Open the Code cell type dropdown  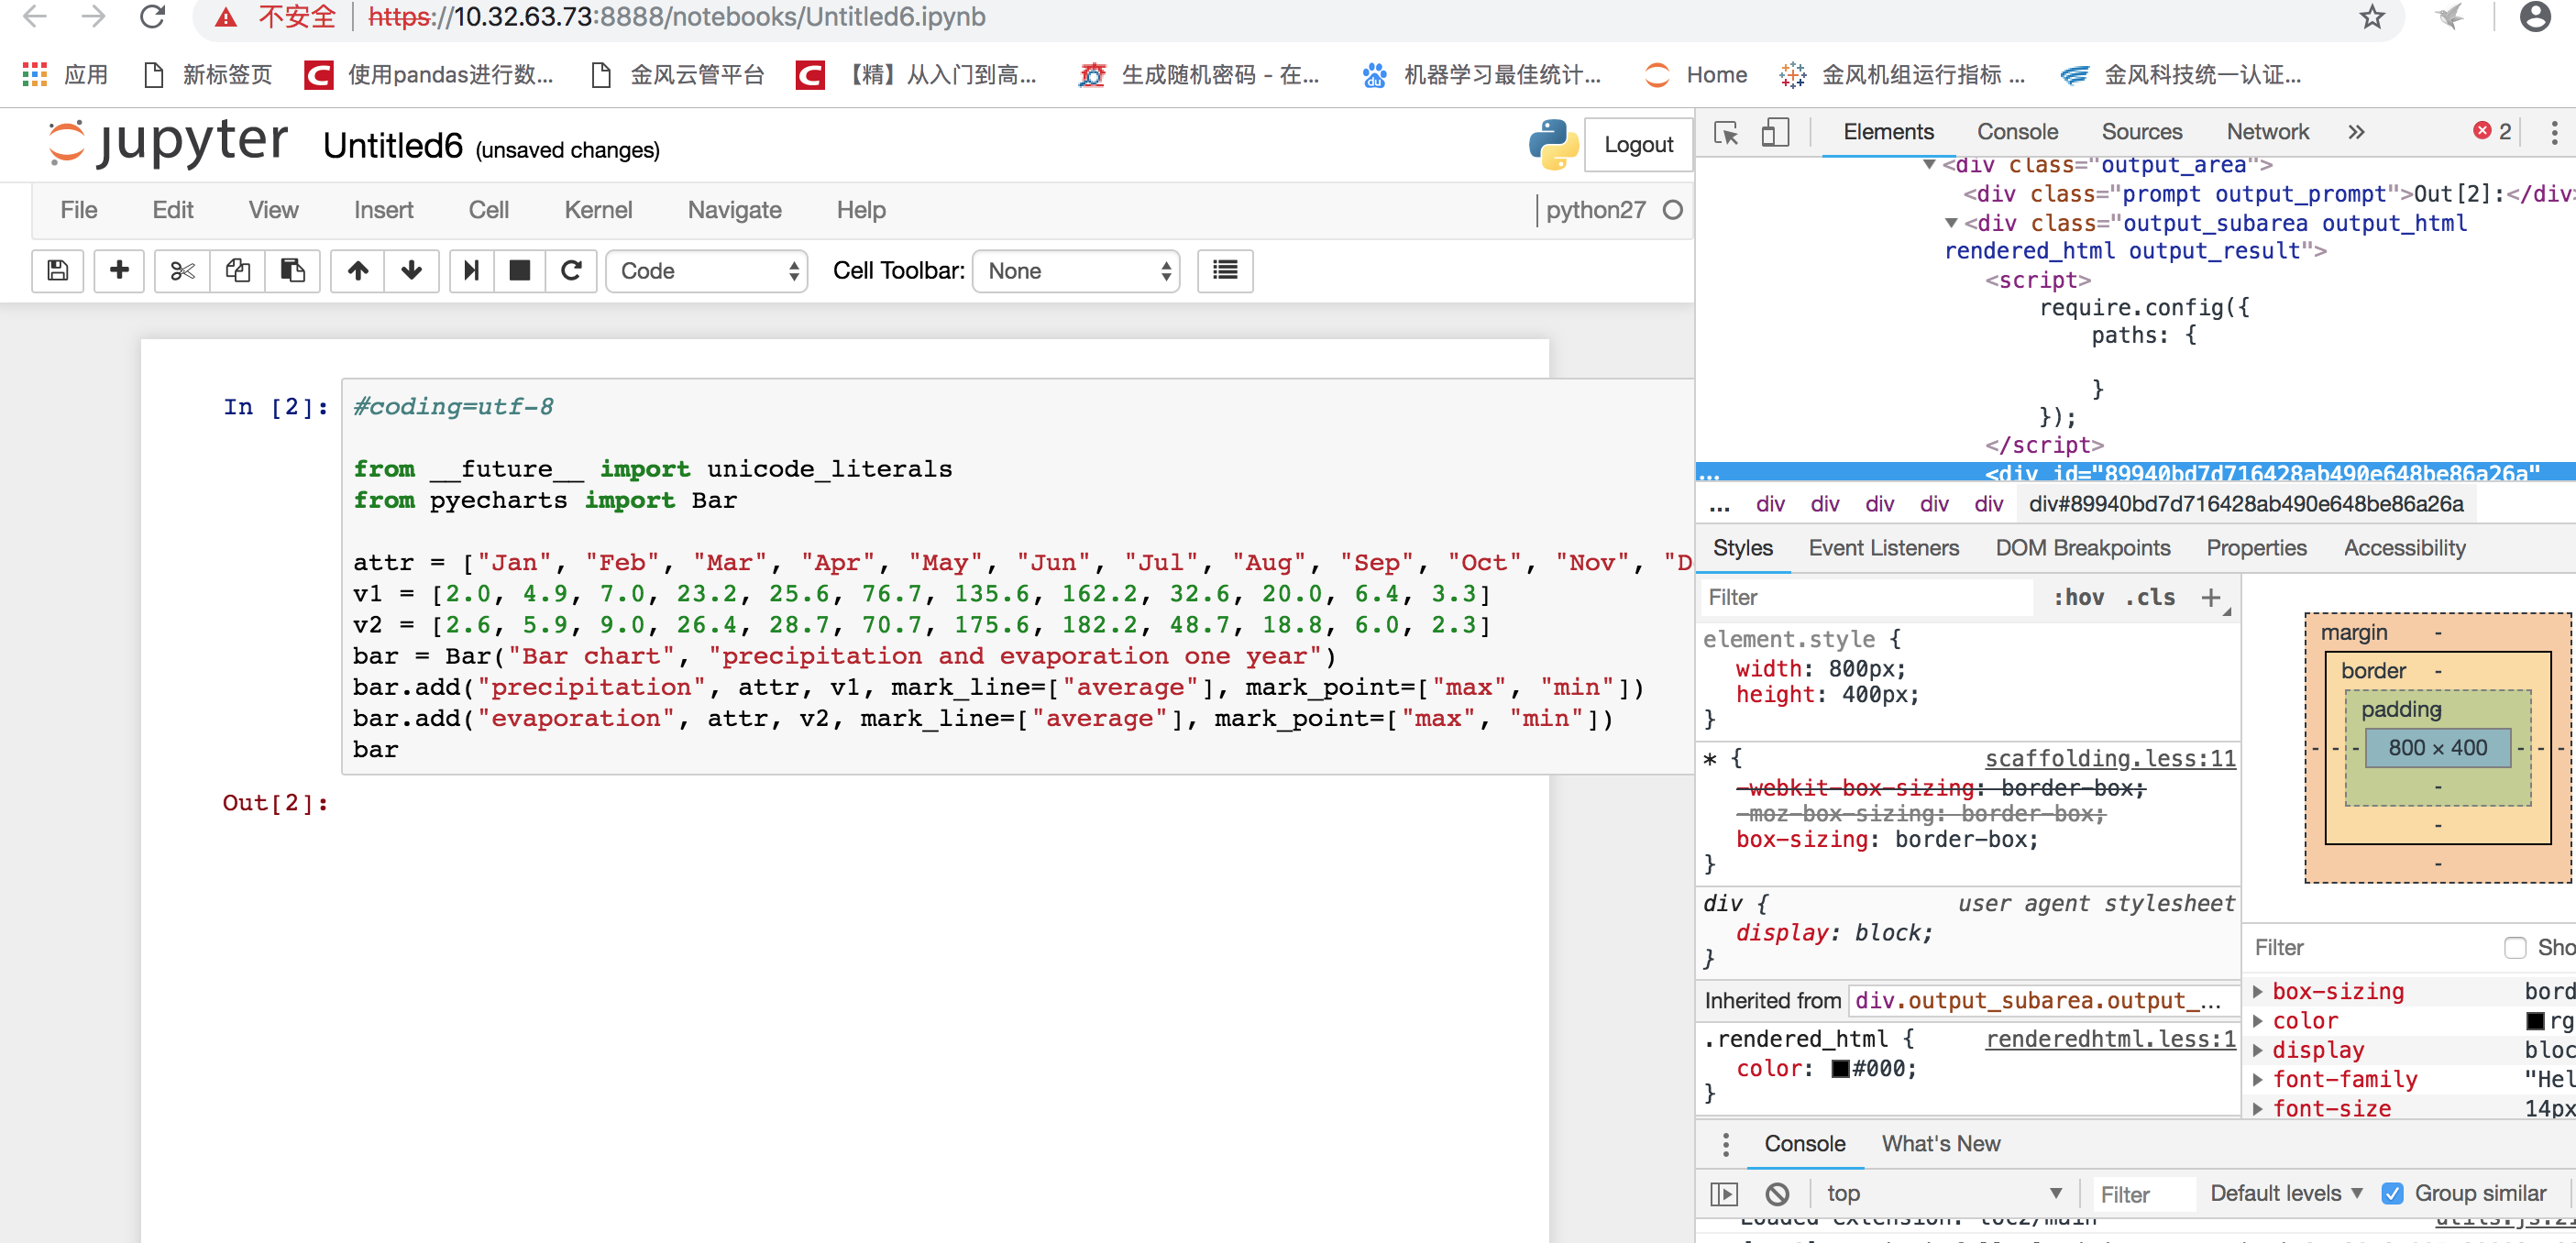click(x=707, y=271)
